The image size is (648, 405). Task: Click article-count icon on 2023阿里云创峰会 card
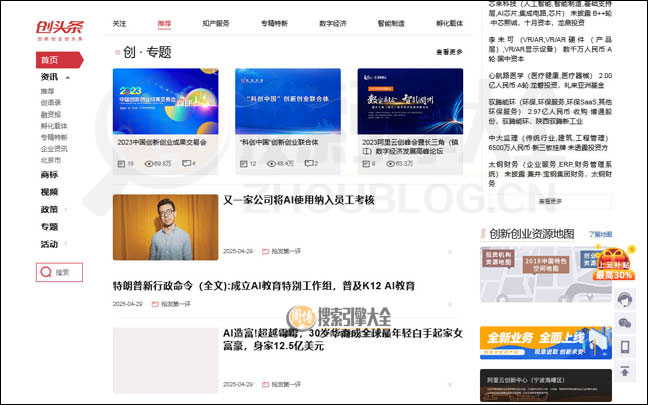366,164
